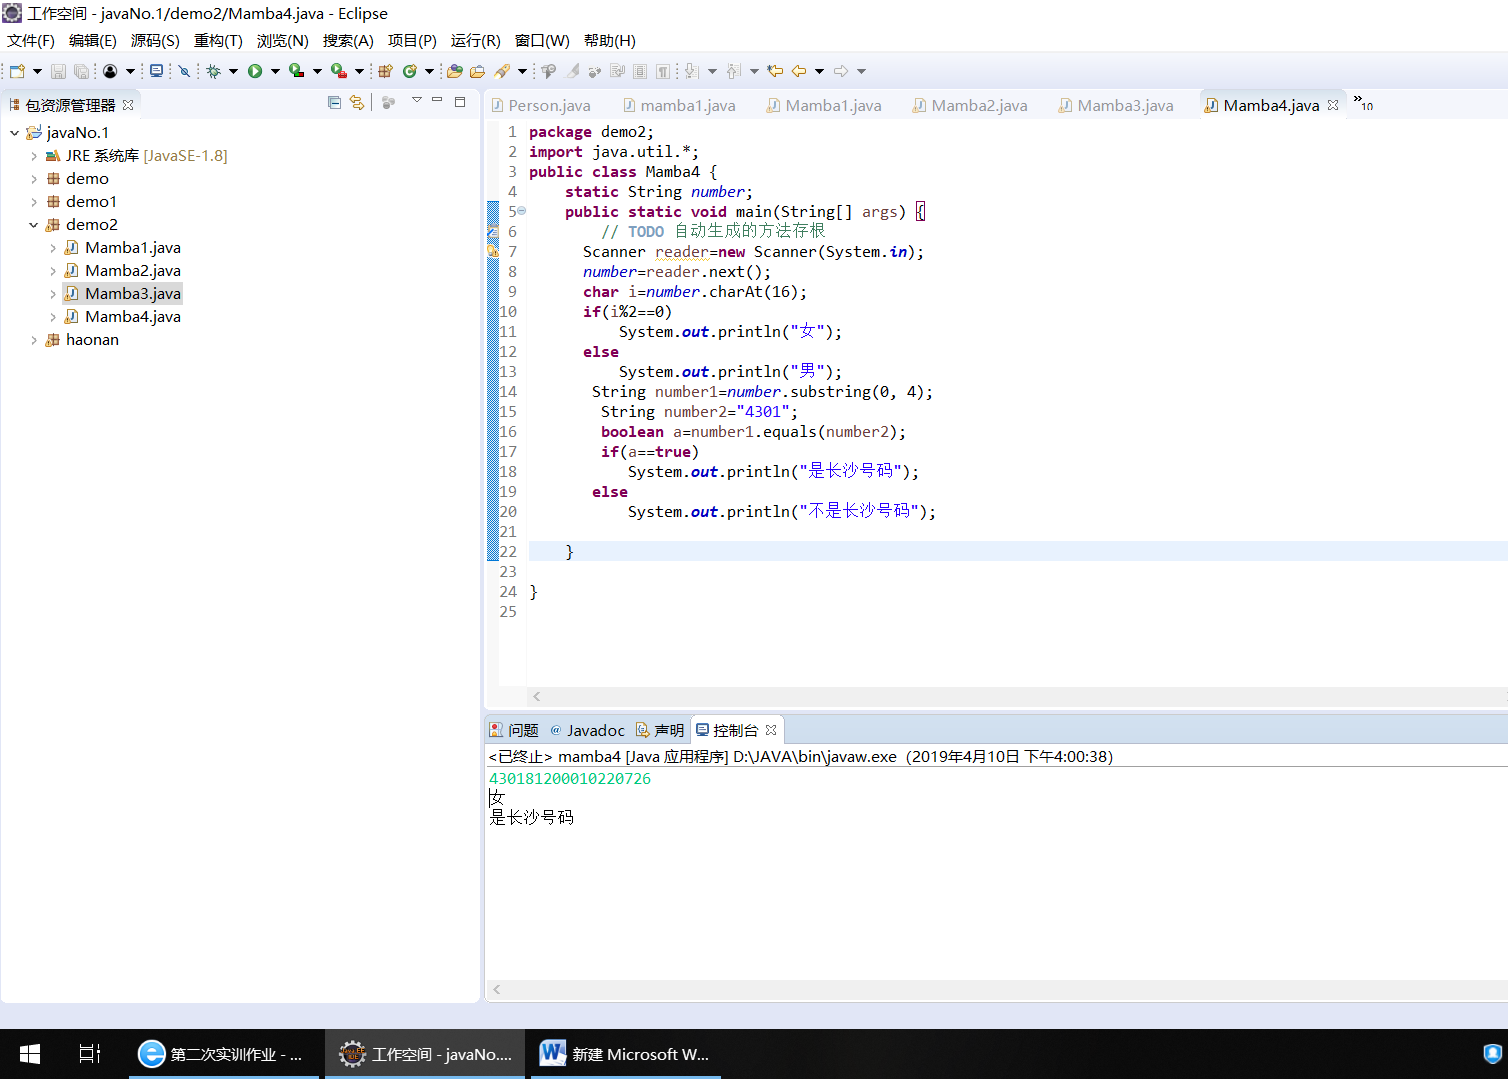Open Windows Start menu
1508x1079 pixels.
30,1054
